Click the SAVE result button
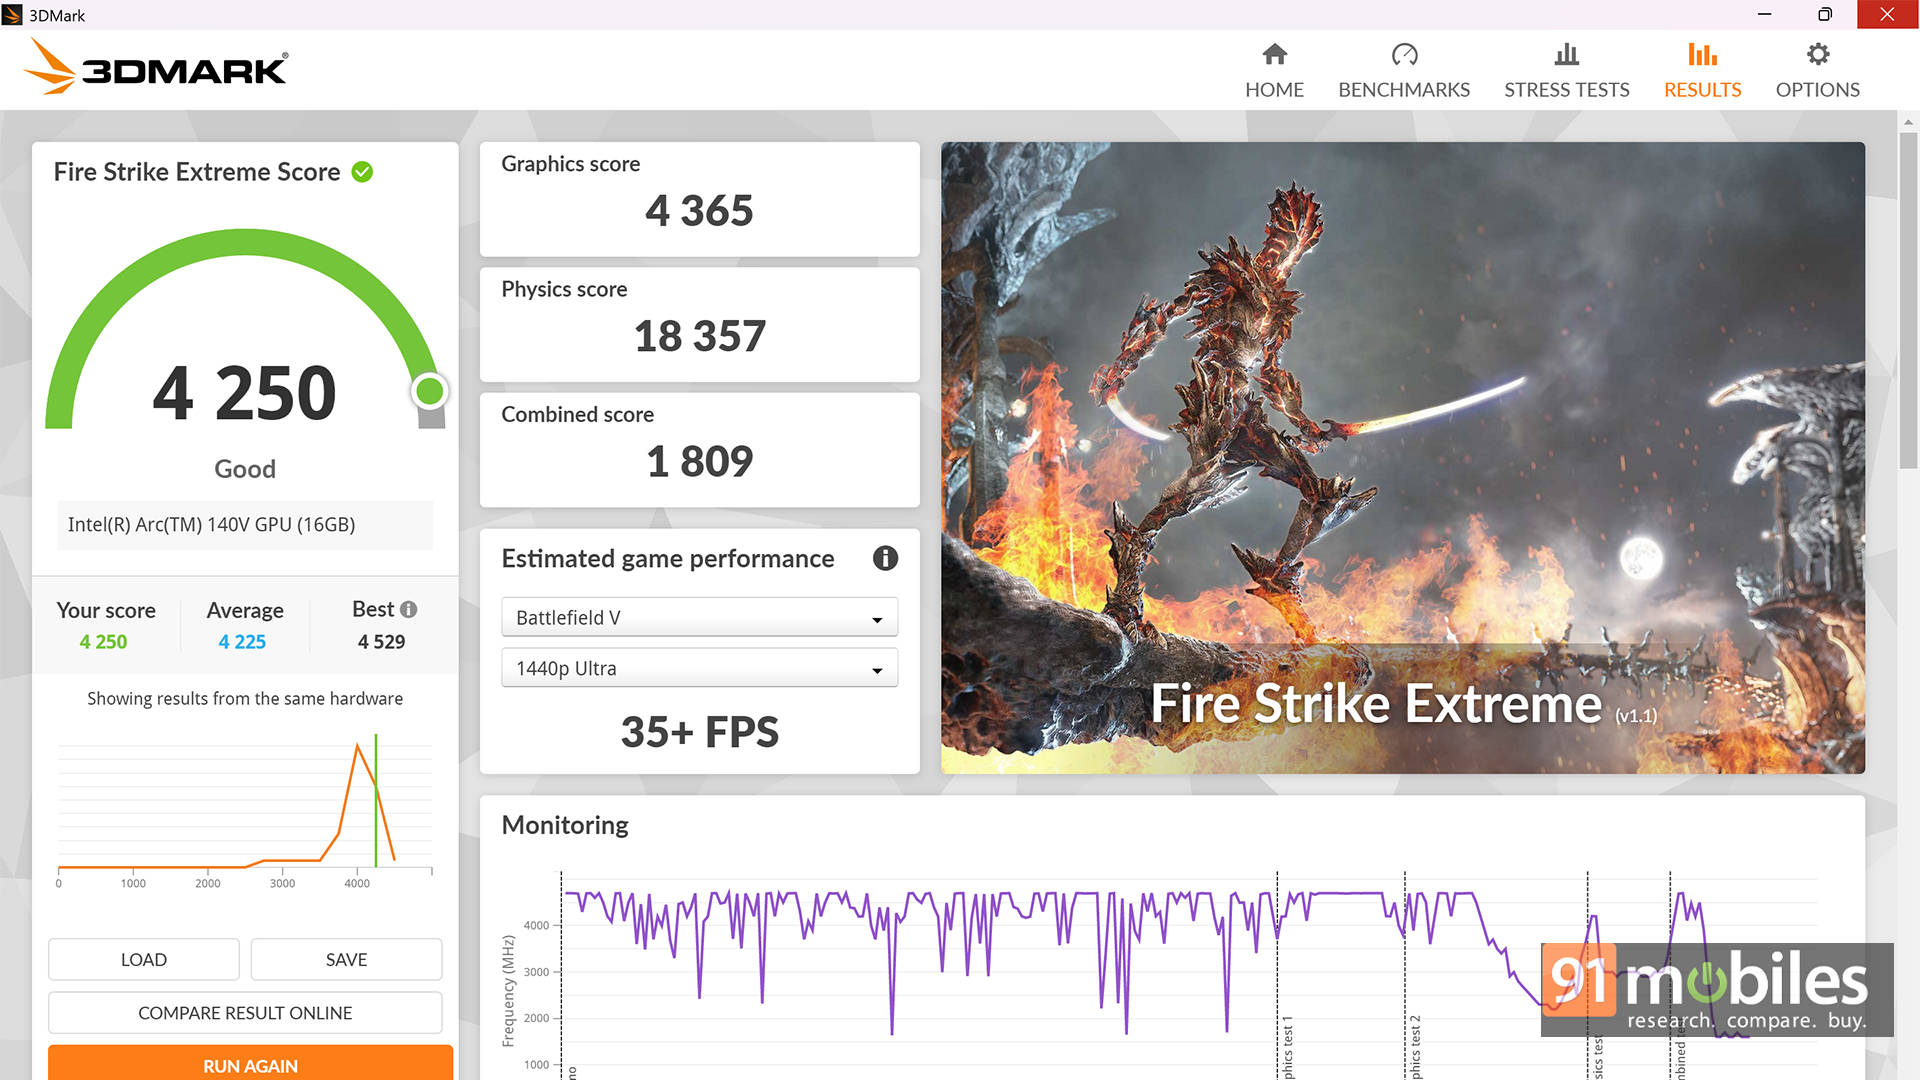 pos(346,959)
